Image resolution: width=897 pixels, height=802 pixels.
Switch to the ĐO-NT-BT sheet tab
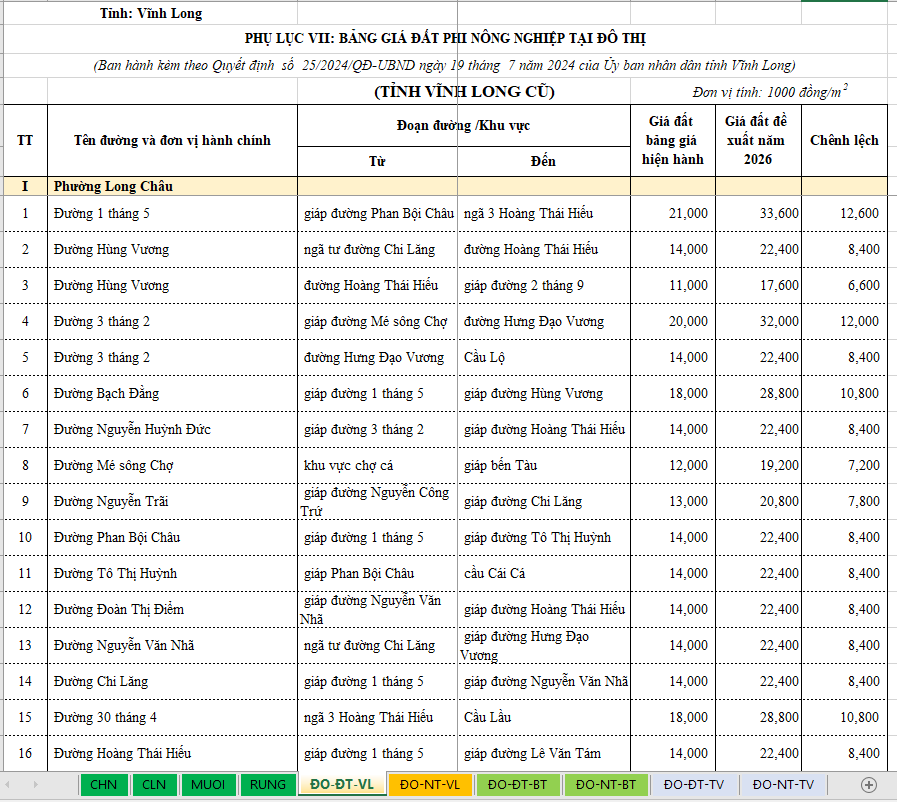(605, 785)
